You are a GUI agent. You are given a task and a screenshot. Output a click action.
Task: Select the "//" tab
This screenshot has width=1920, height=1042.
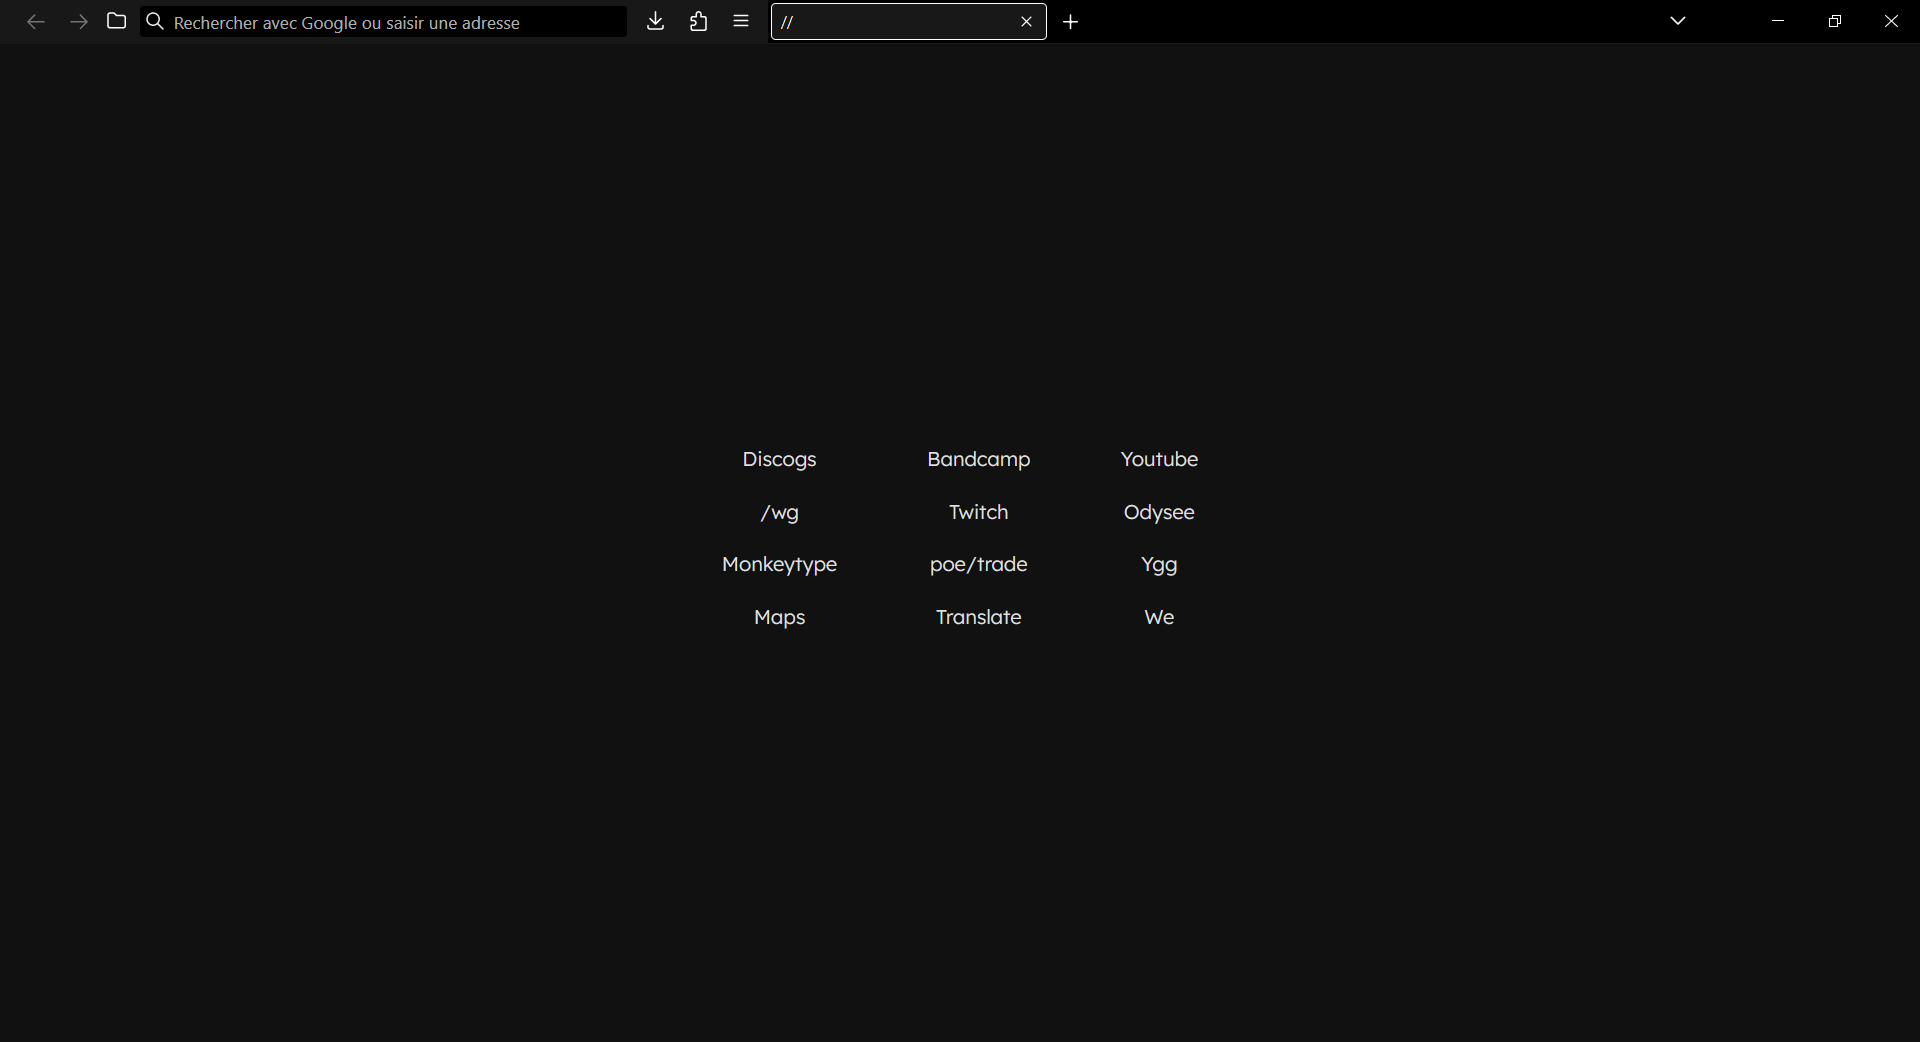890,21
